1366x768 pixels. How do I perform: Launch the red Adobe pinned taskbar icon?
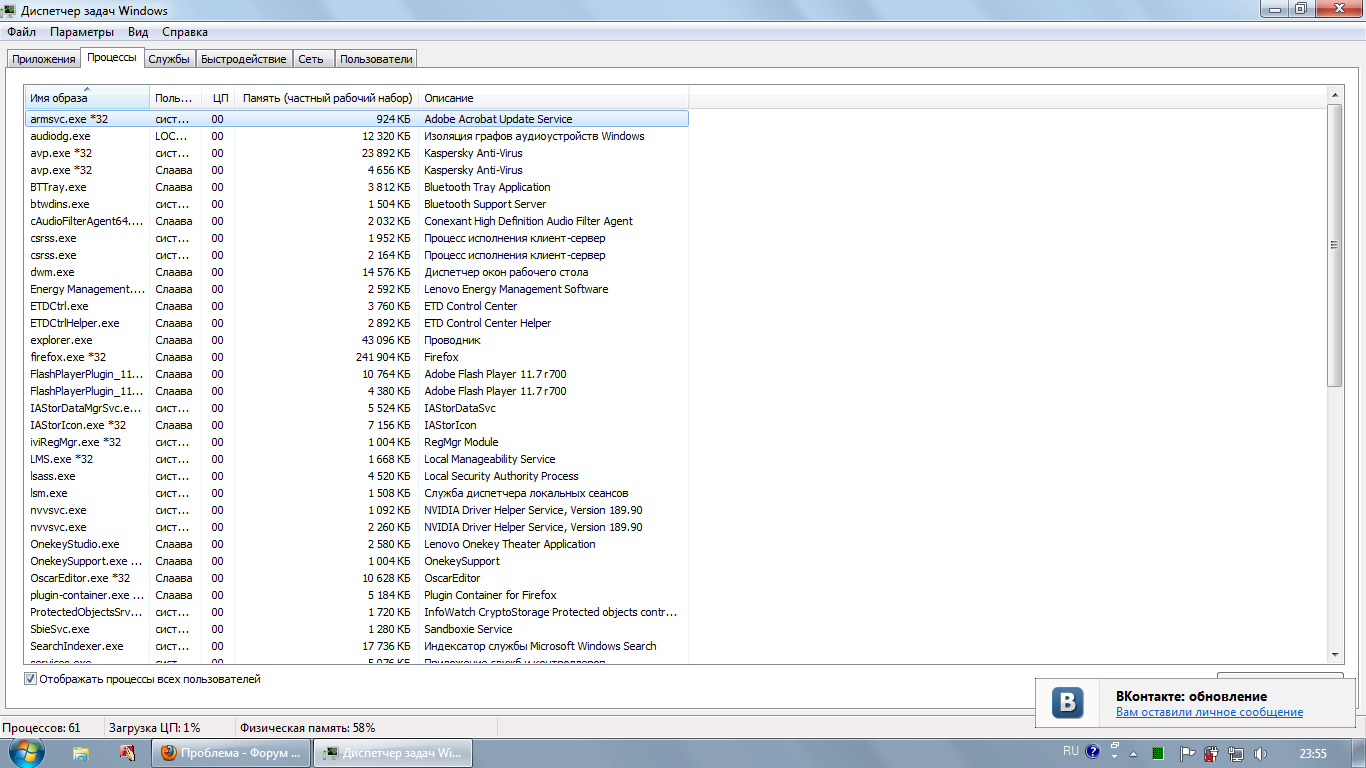pyautogui.click(x=127, y=753)
